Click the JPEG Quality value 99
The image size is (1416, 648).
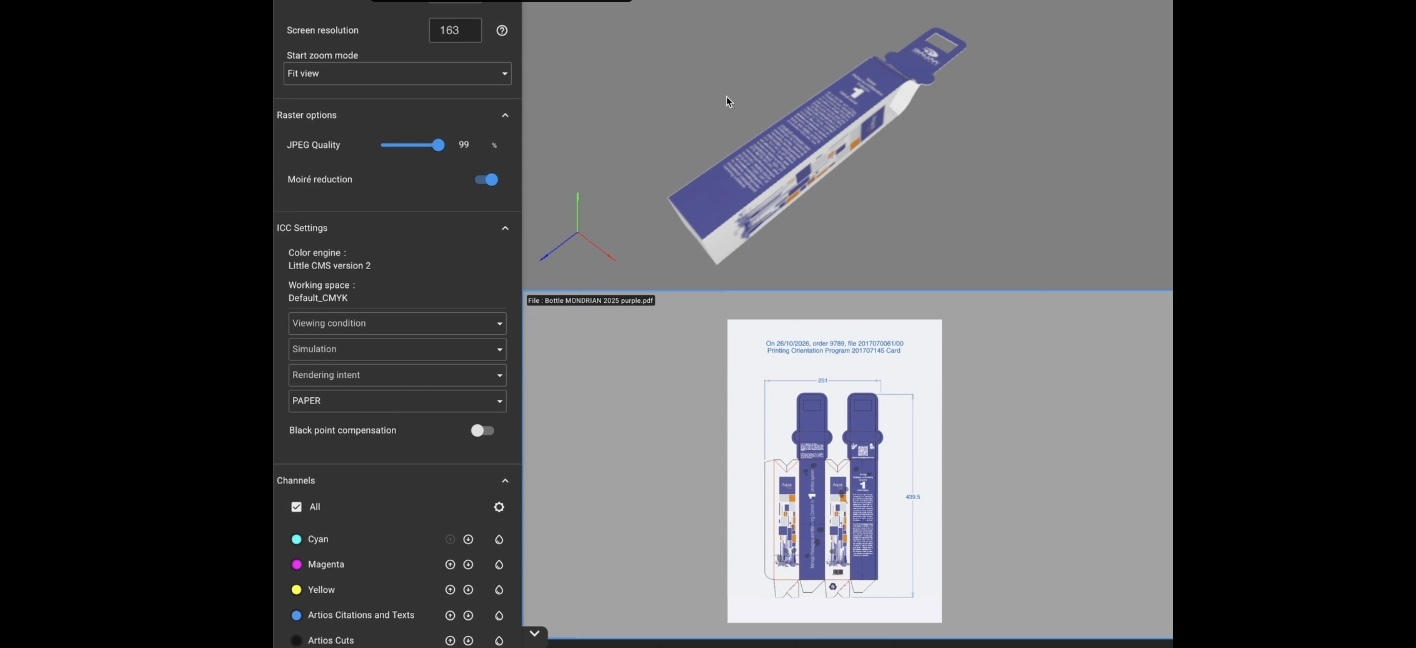pos(464,145)
